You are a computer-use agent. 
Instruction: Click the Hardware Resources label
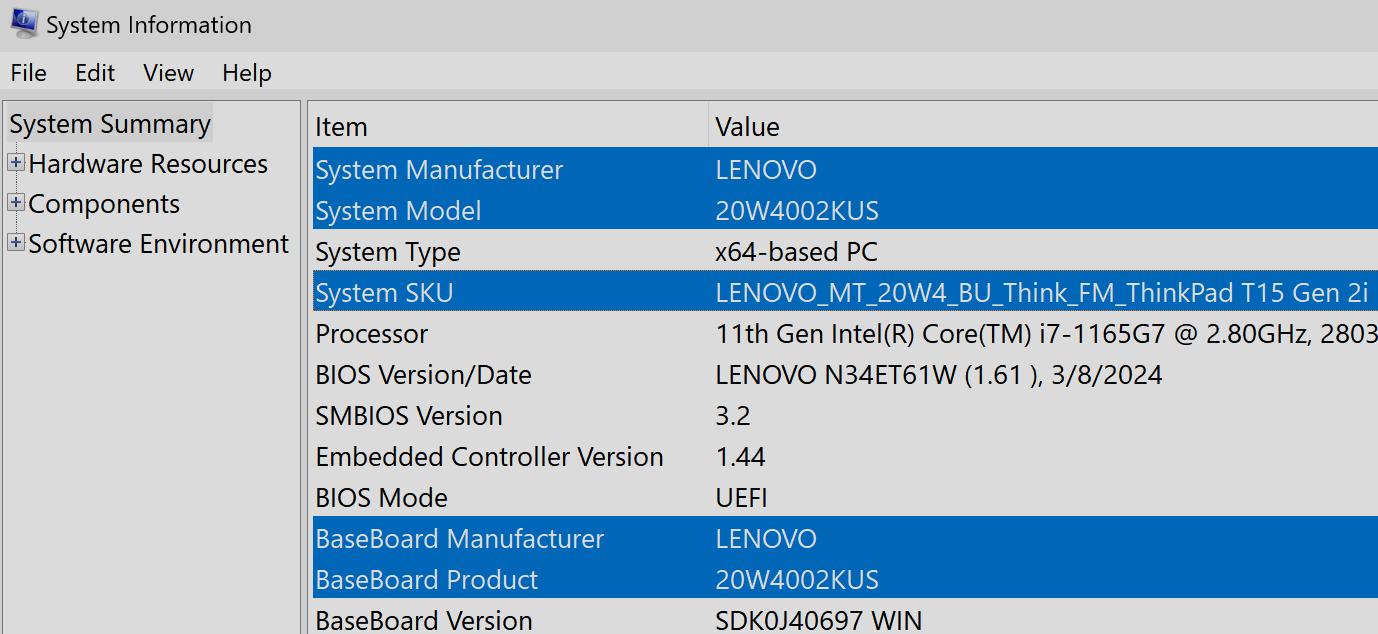(x=148, y=163)
